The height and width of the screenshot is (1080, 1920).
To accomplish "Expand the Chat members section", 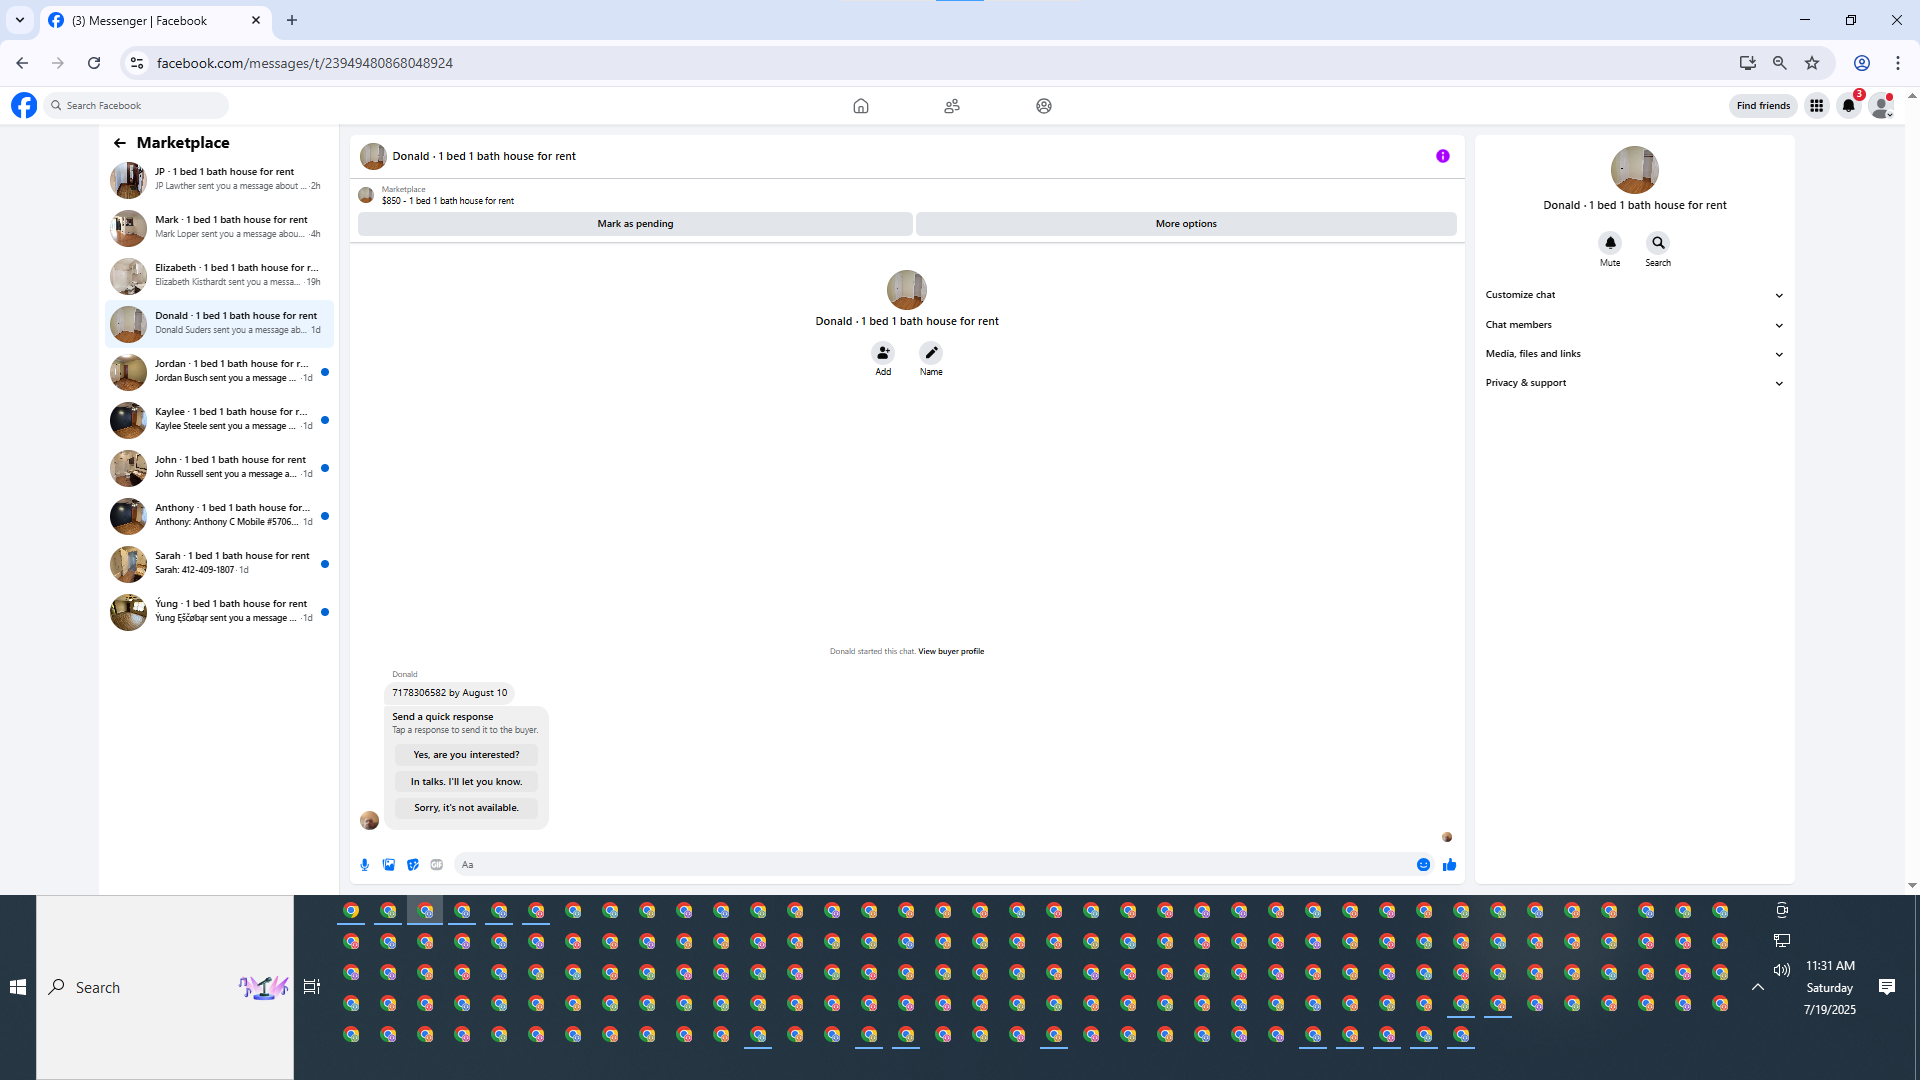I will pyautogui.click(x=1634, y=325).
